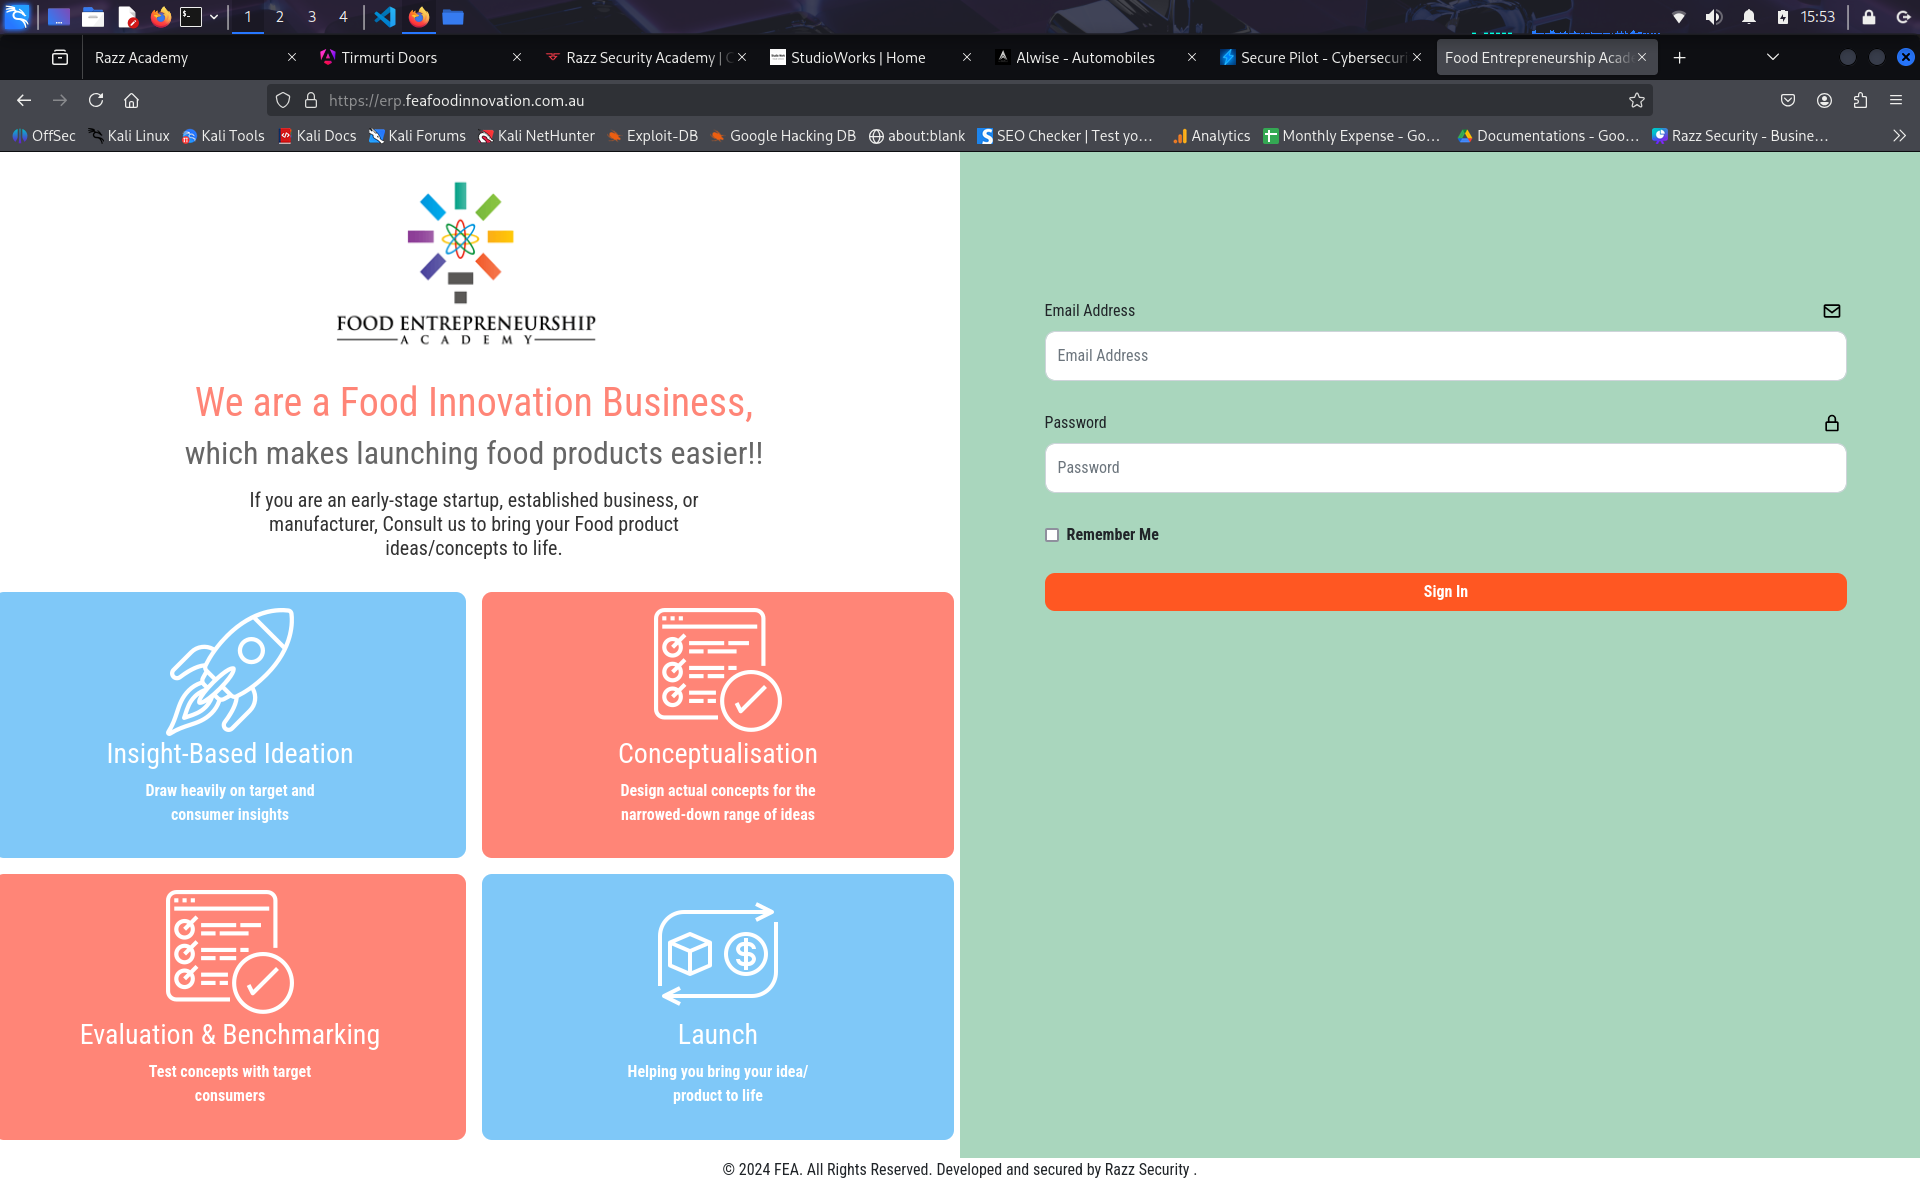Go back to the previous page
The width and height of the screenshot is (1920, 1200).
24,100
